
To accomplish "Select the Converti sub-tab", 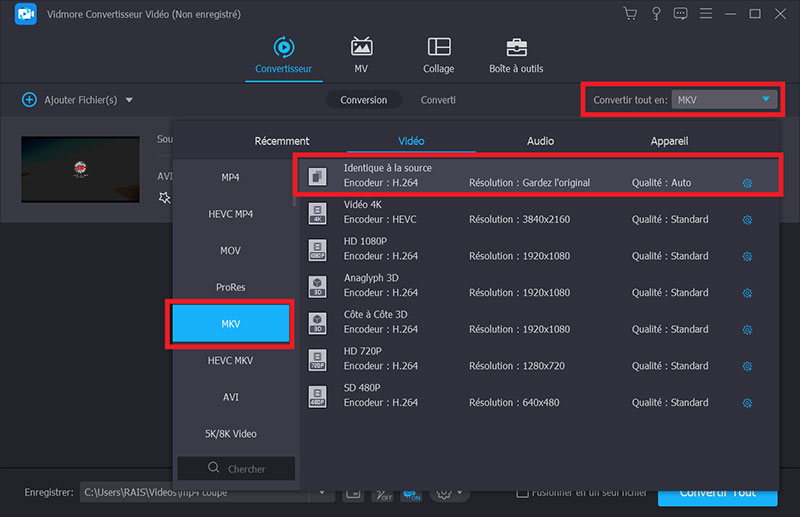I will [x=438, y=100].
